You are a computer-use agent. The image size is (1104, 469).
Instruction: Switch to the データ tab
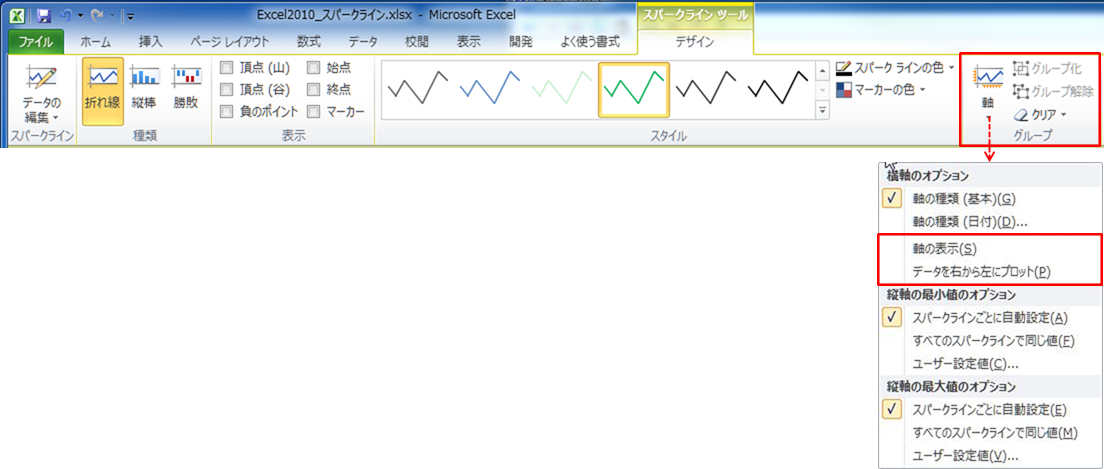[363, 42]
